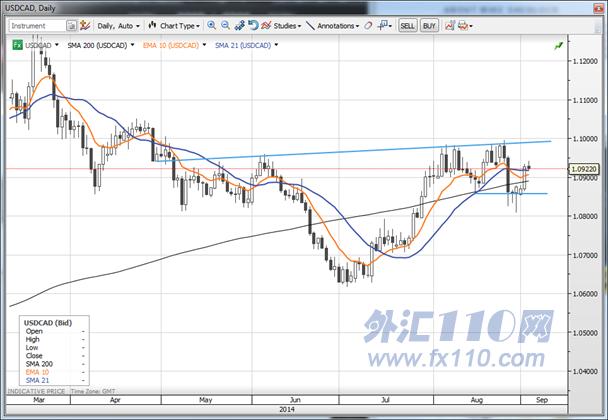Click the print chart icon
608x420 pixels.
pyautogui.click(x=463, y=26)
